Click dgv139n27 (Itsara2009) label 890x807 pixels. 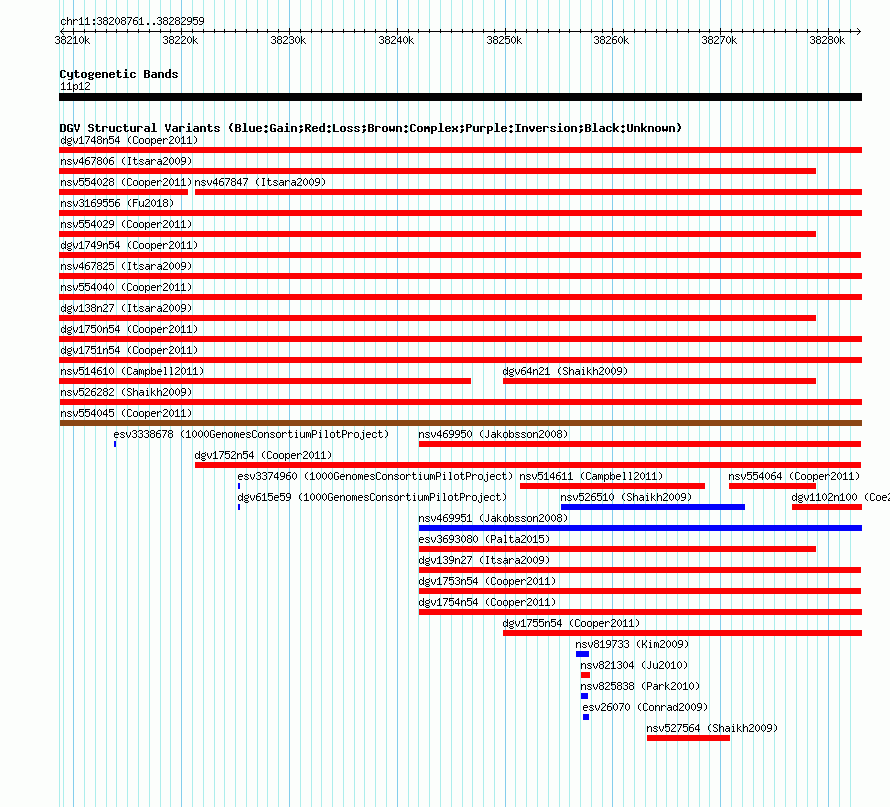tap(484, 560)
